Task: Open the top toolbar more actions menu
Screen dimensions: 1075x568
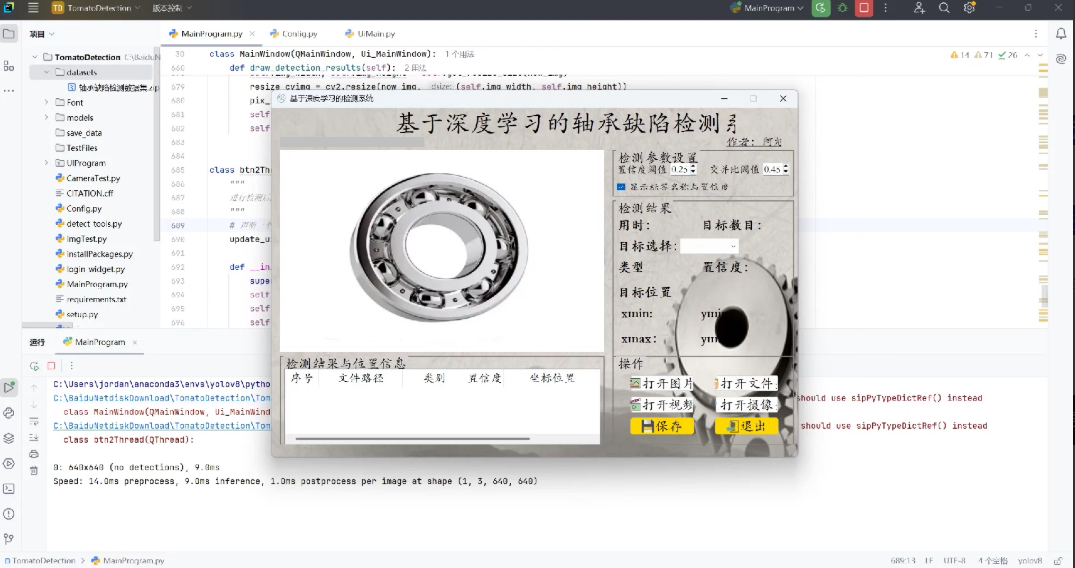Action: (886, 8)
